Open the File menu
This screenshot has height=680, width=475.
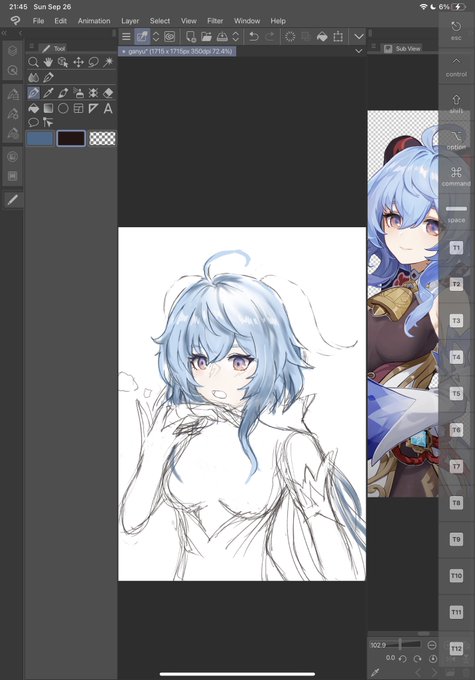38,21
